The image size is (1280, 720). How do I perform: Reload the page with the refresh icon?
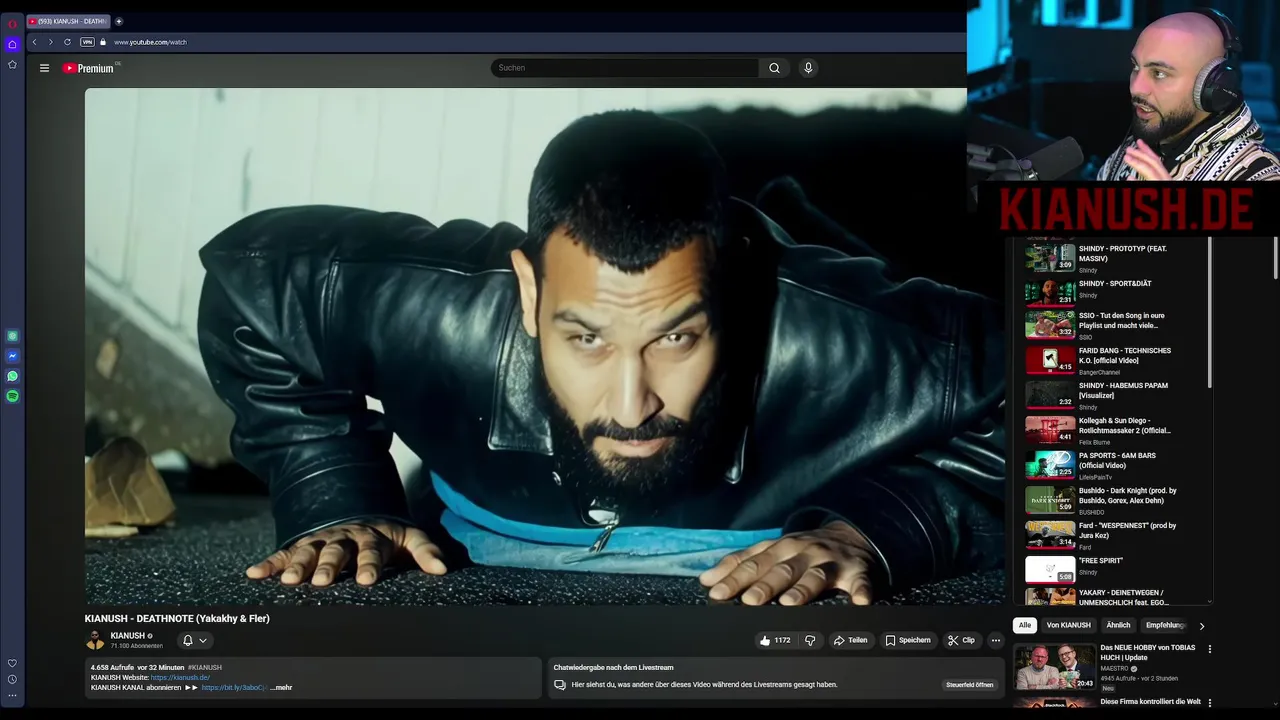click(67, 42)
